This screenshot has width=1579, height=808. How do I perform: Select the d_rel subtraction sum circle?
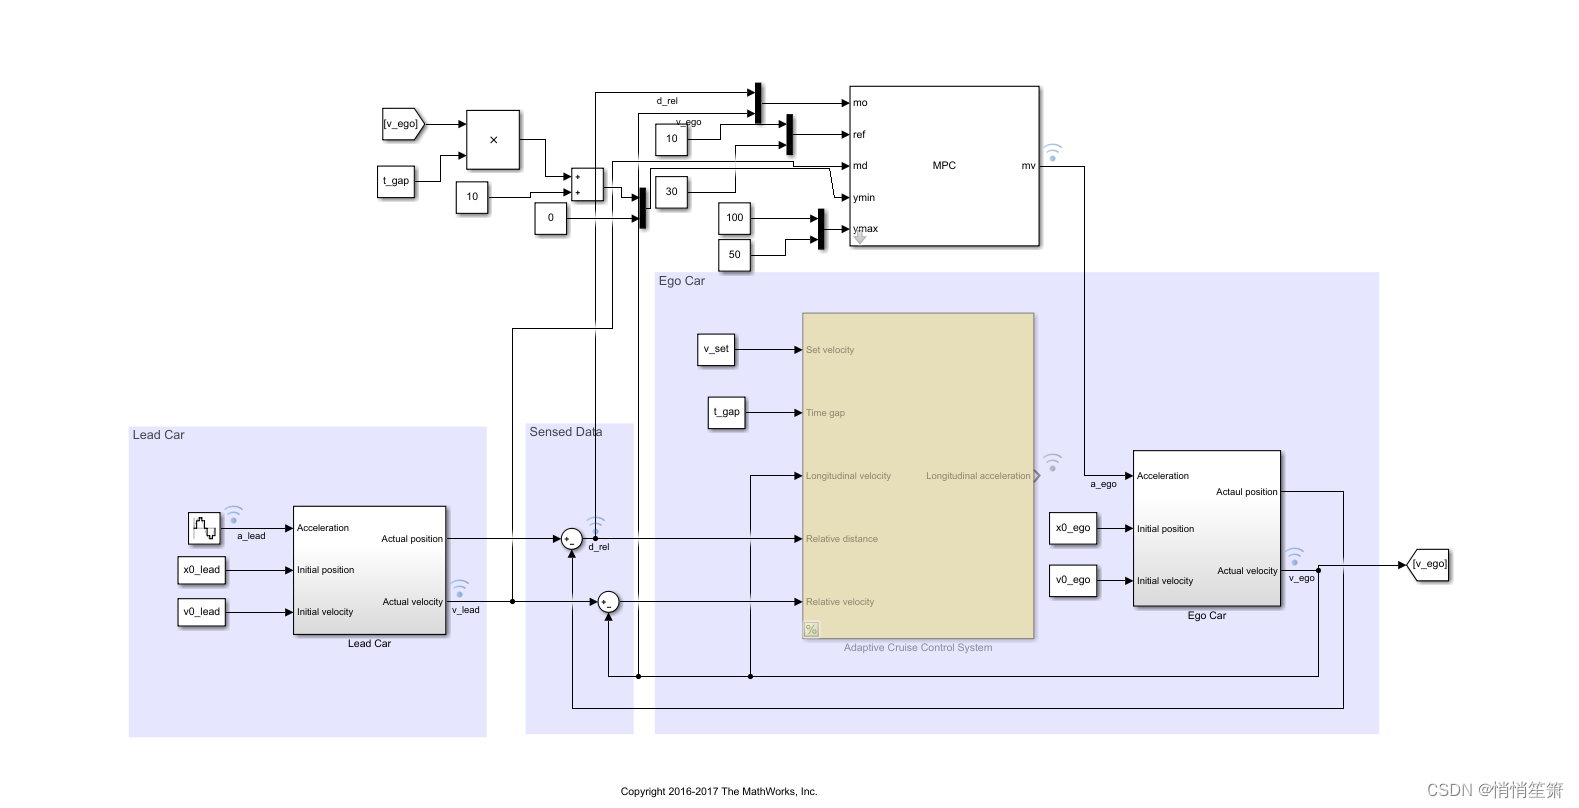[x=571, y=539]
